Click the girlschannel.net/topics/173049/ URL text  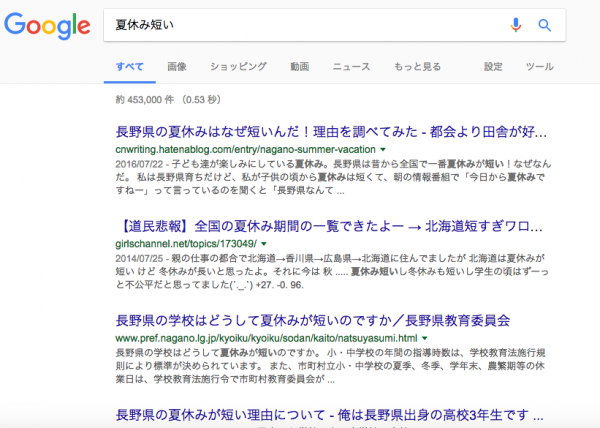(186, 244)
